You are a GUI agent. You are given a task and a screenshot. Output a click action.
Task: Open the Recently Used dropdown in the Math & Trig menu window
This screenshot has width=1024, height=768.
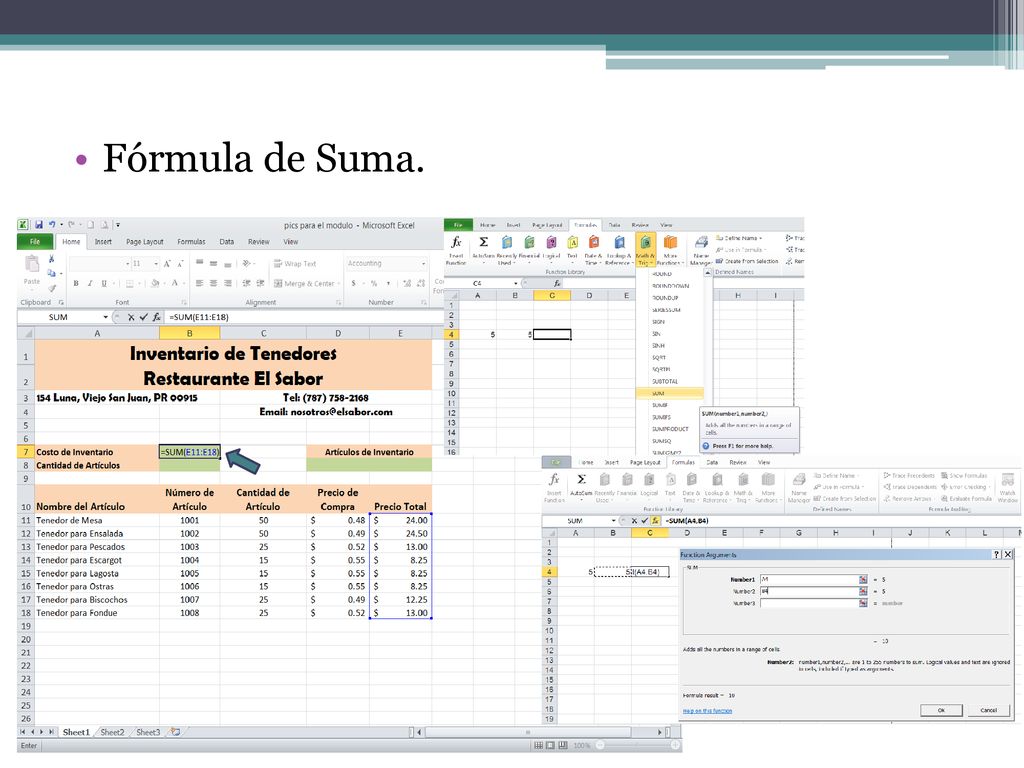pos(505,250)
